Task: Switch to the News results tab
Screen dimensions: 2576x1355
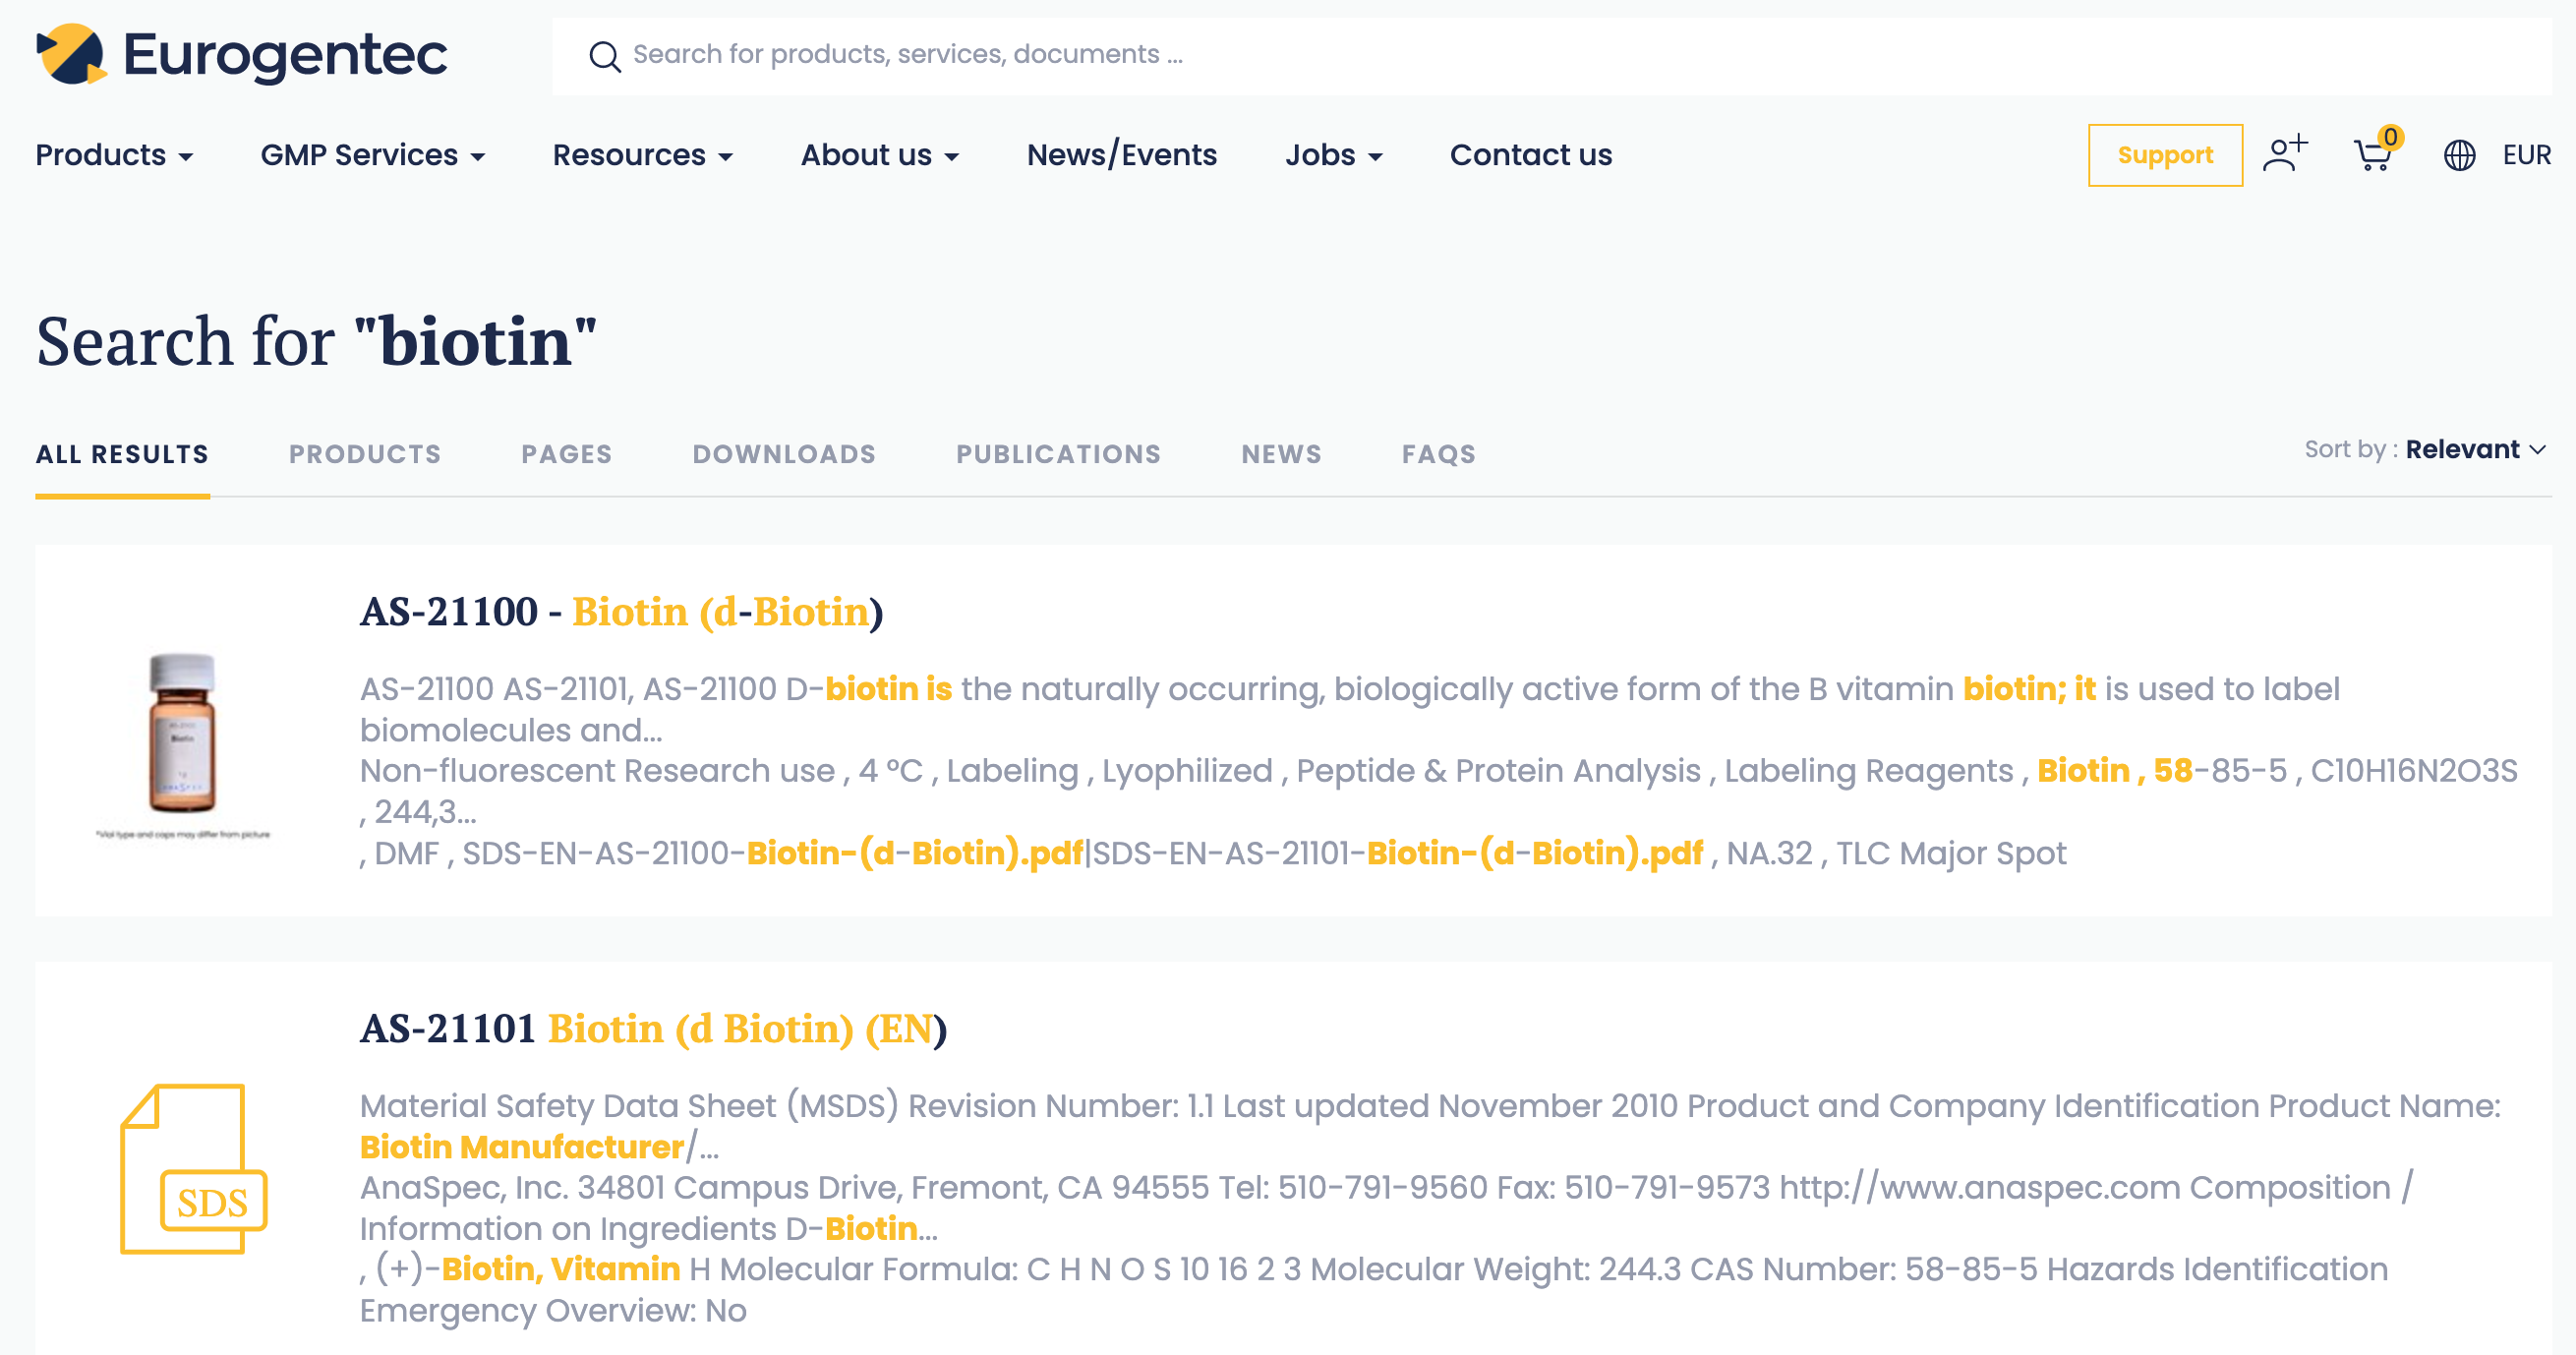Action: 1281,454
